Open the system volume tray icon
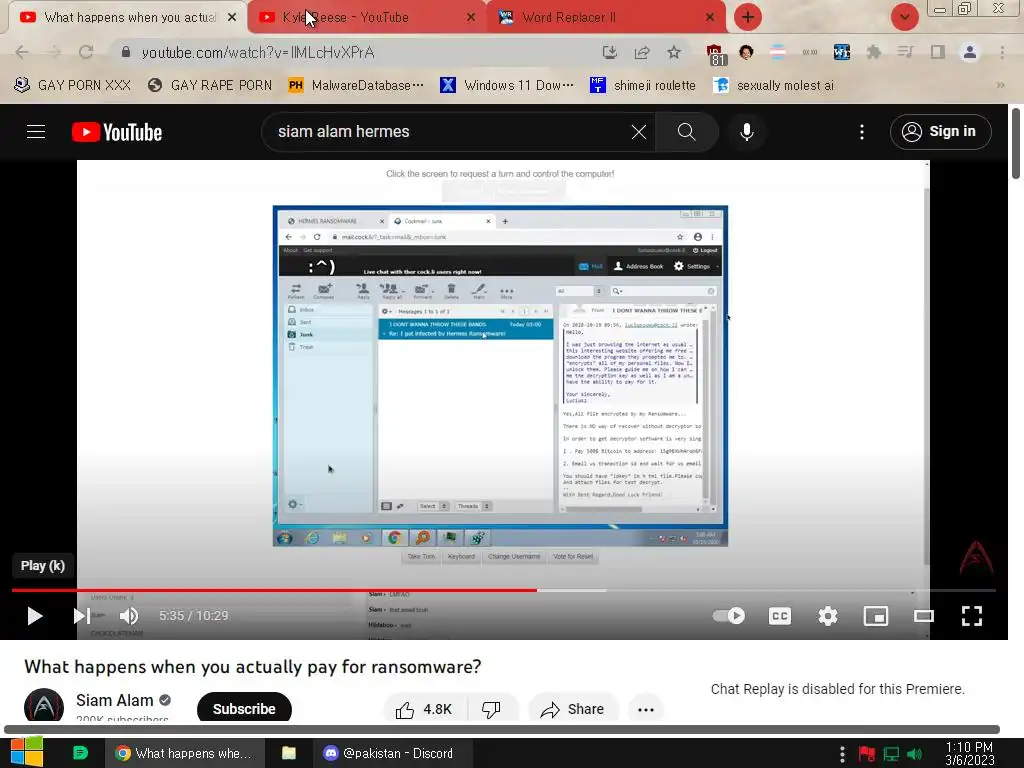Image resolution: width=1024 pixels, height=768 pixels. point(915,754)
